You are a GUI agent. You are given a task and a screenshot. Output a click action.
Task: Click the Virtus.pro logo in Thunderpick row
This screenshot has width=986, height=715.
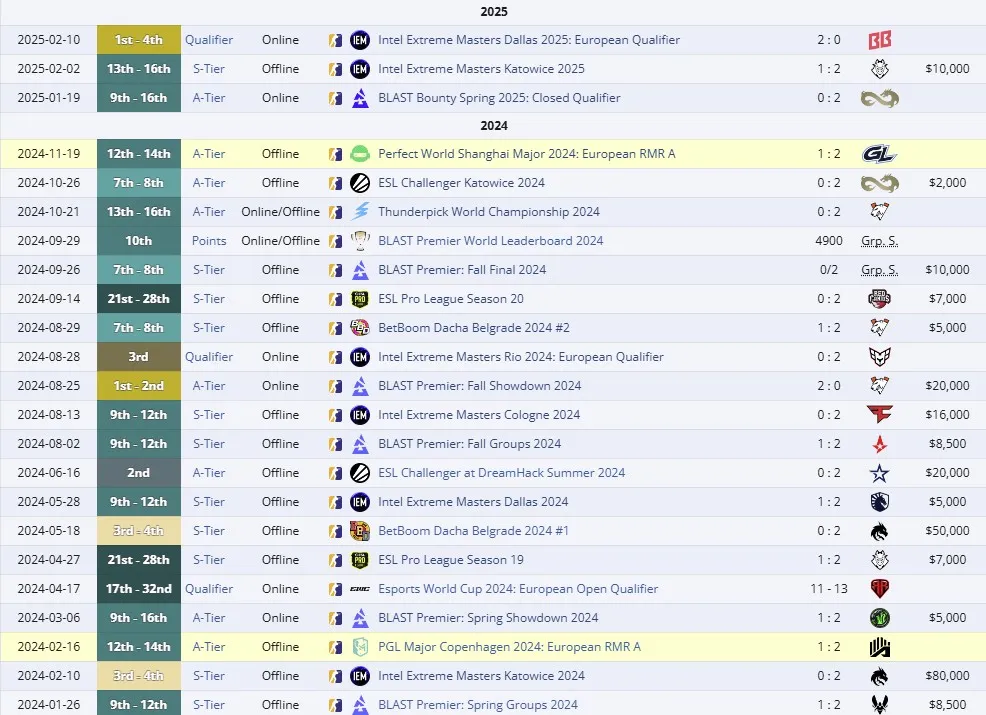click(880, 211)
